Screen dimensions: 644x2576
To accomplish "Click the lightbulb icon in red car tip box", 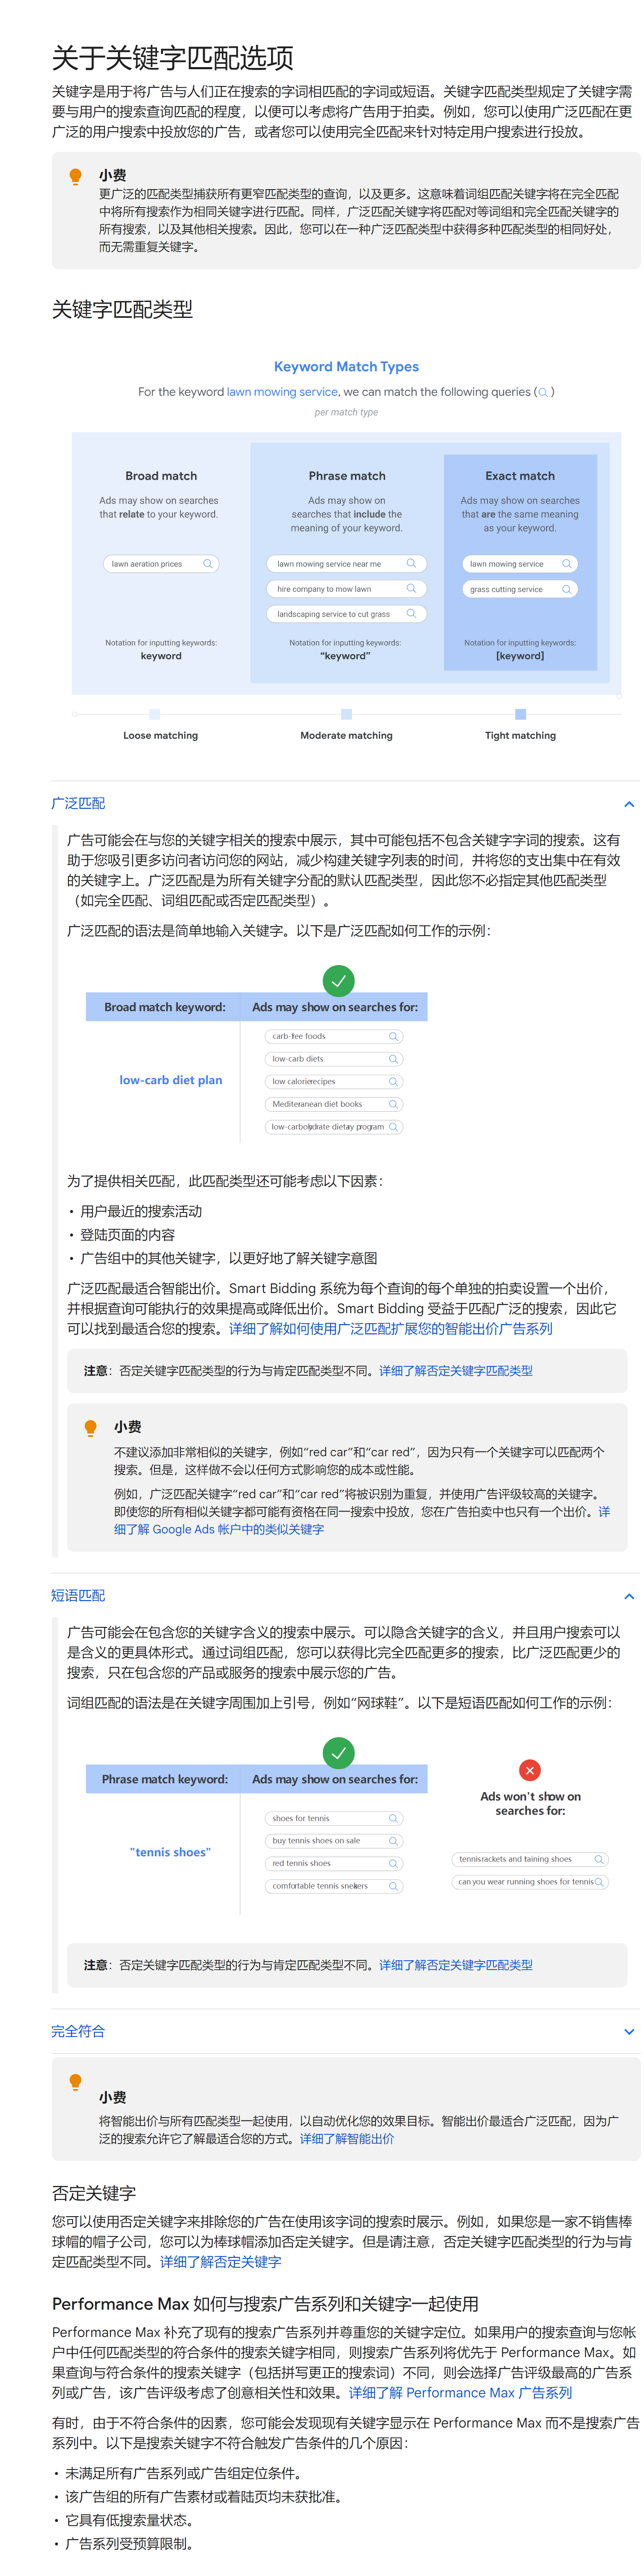I will pos(90,1428).
